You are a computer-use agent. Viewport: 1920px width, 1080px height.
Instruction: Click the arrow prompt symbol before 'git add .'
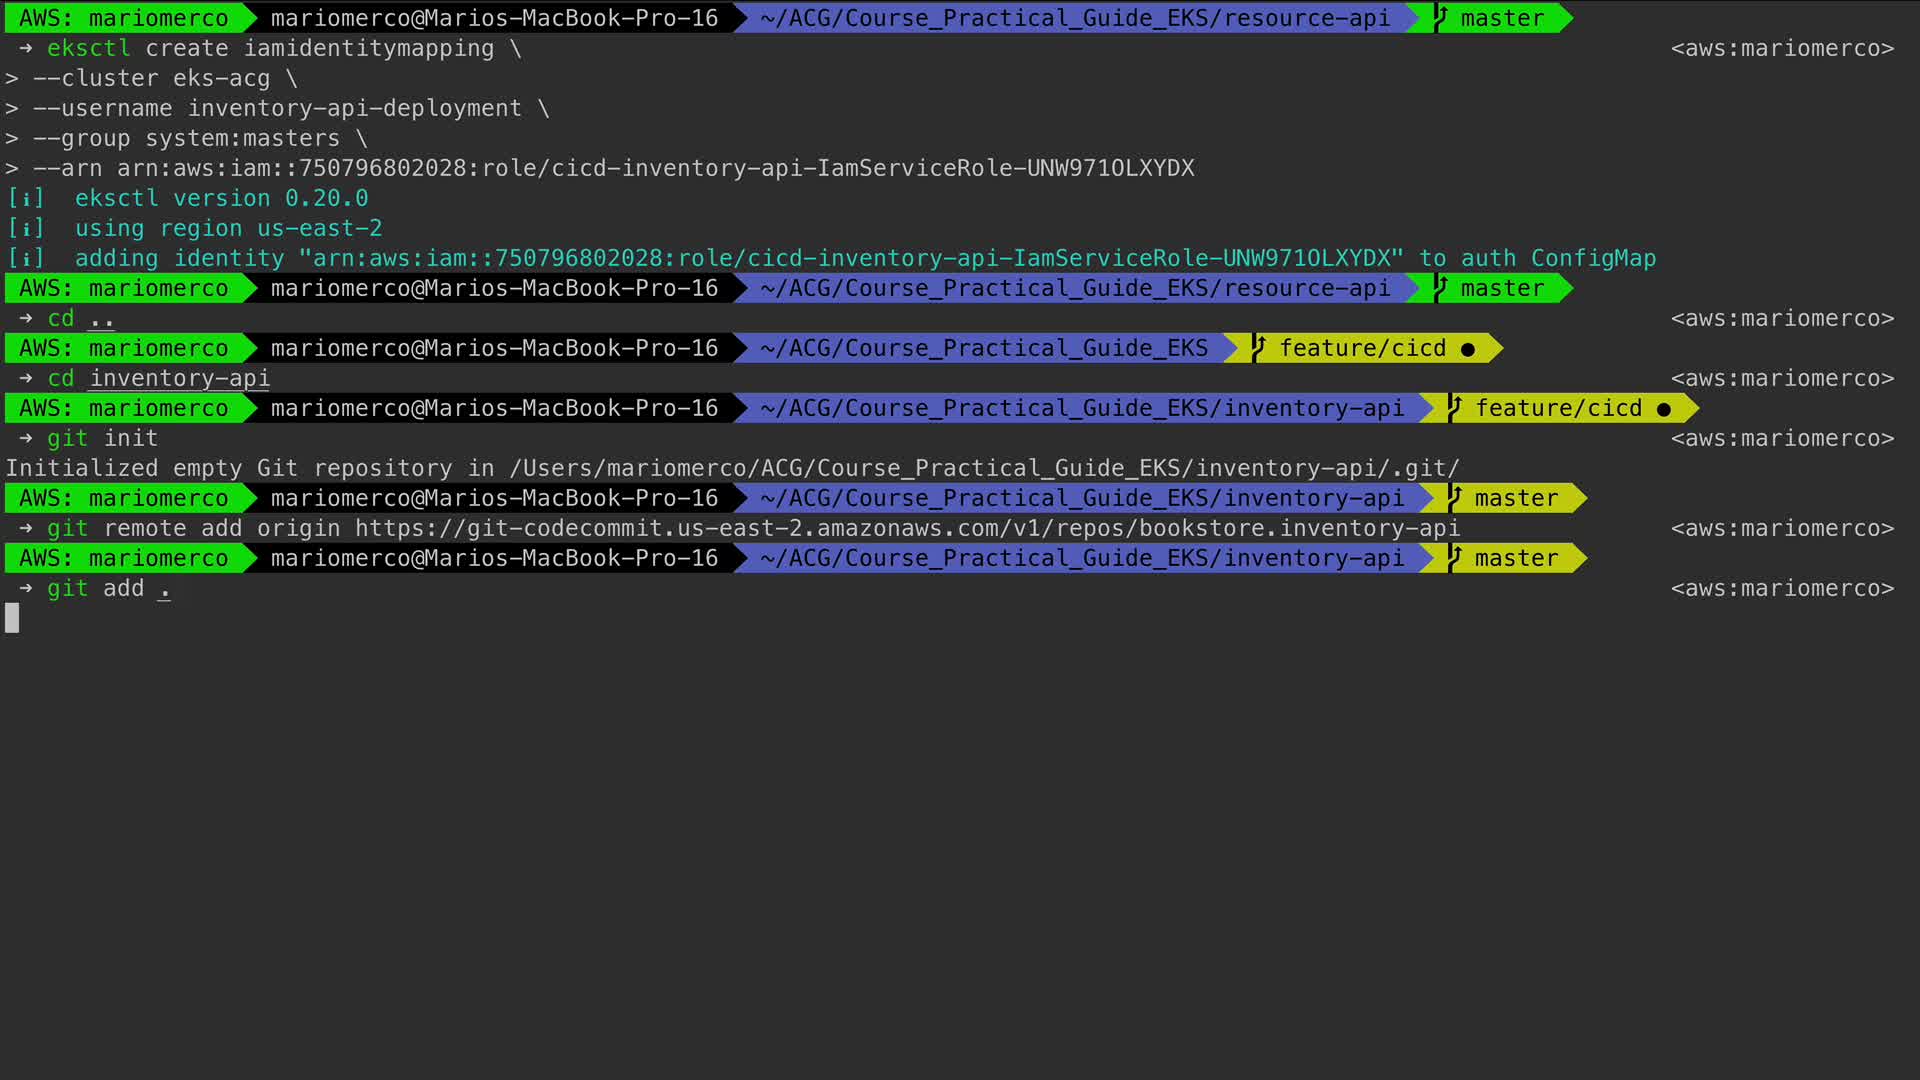click(x=26, y=588)
